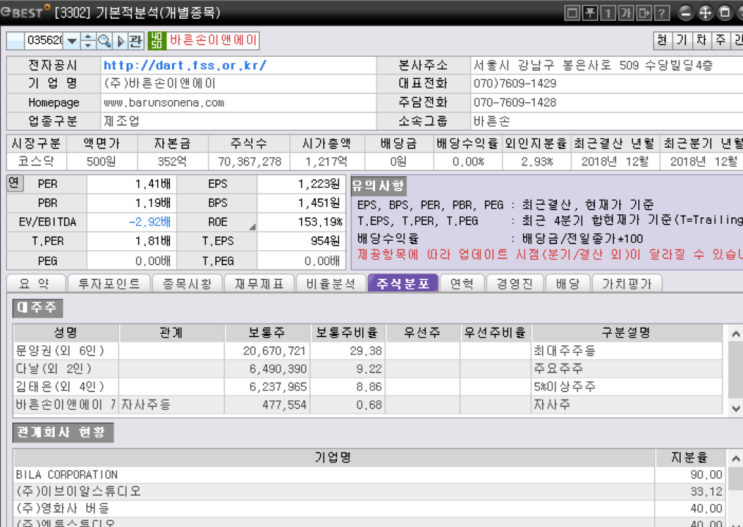The image size is (743, 527).
Task: Click the 90.00 ownership value
Action: [x=706, y=475]
